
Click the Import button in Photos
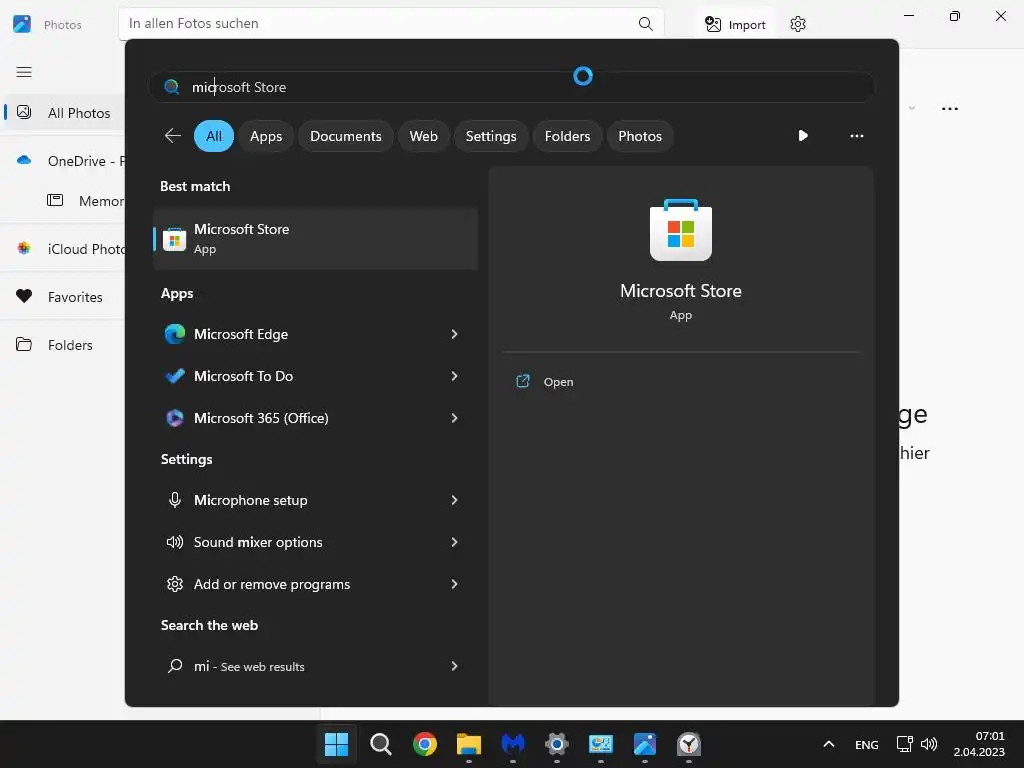click(735, 24)
